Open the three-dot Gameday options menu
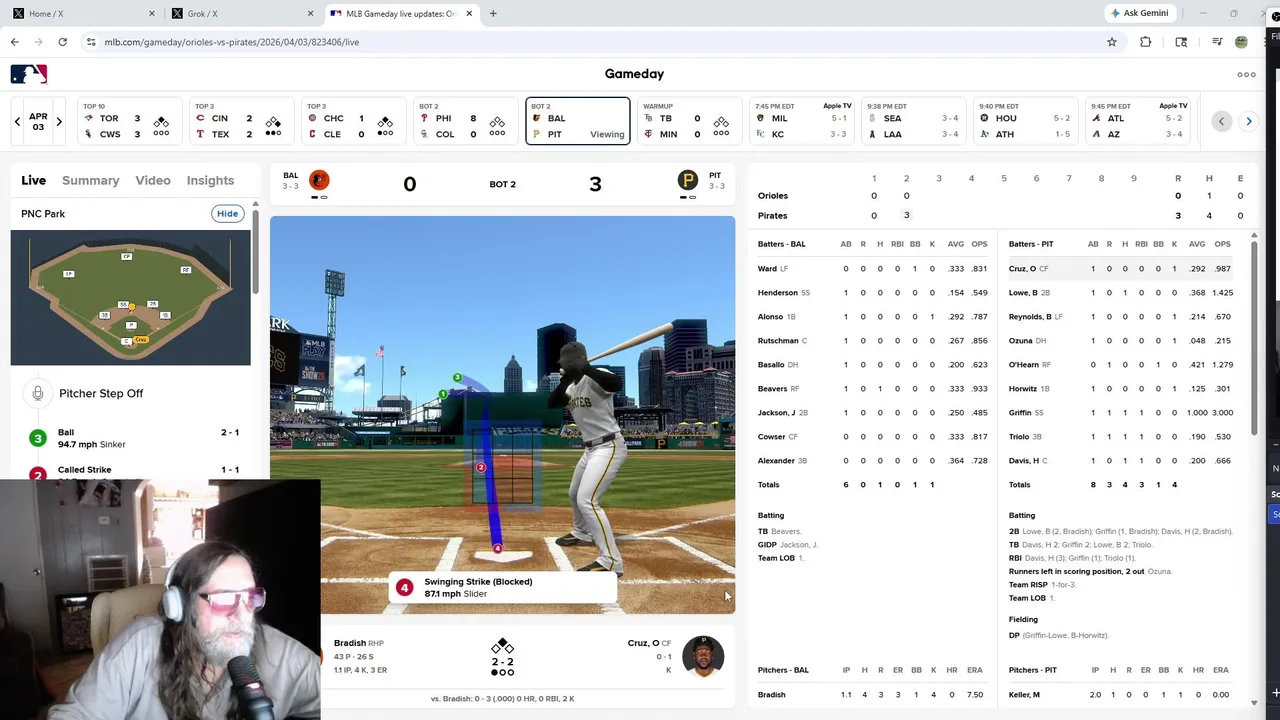 click(1246, 74)
